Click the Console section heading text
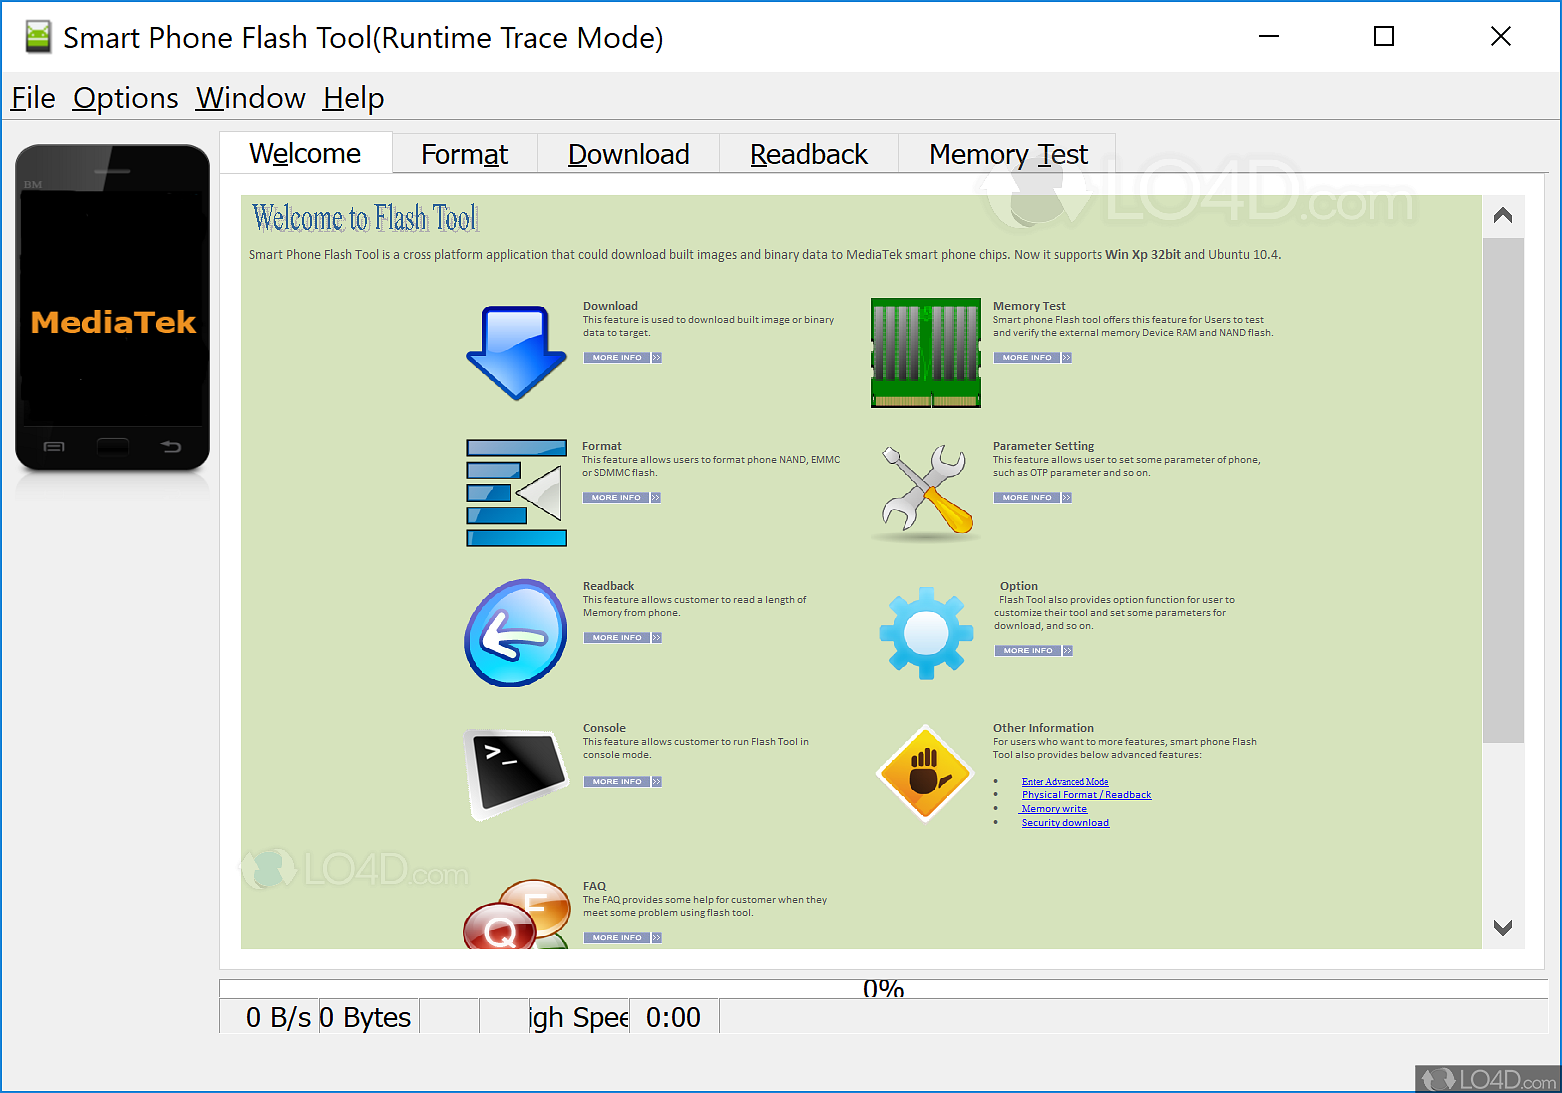 pos(604,728)
